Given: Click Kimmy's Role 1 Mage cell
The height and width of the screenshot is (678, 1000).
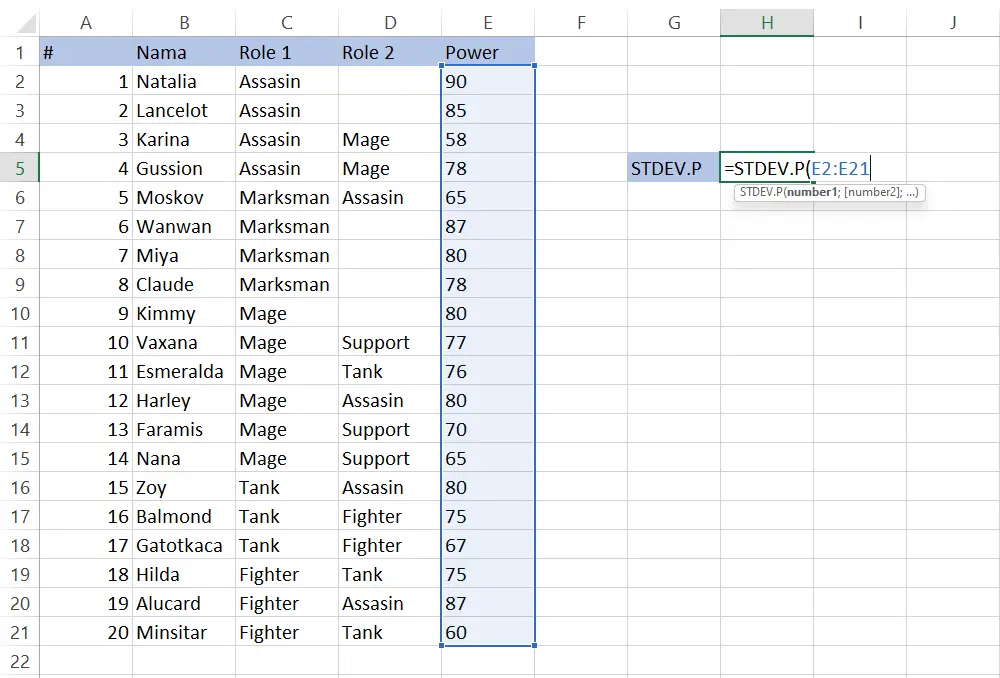Looking at the screenshot, I should (287, 313).
